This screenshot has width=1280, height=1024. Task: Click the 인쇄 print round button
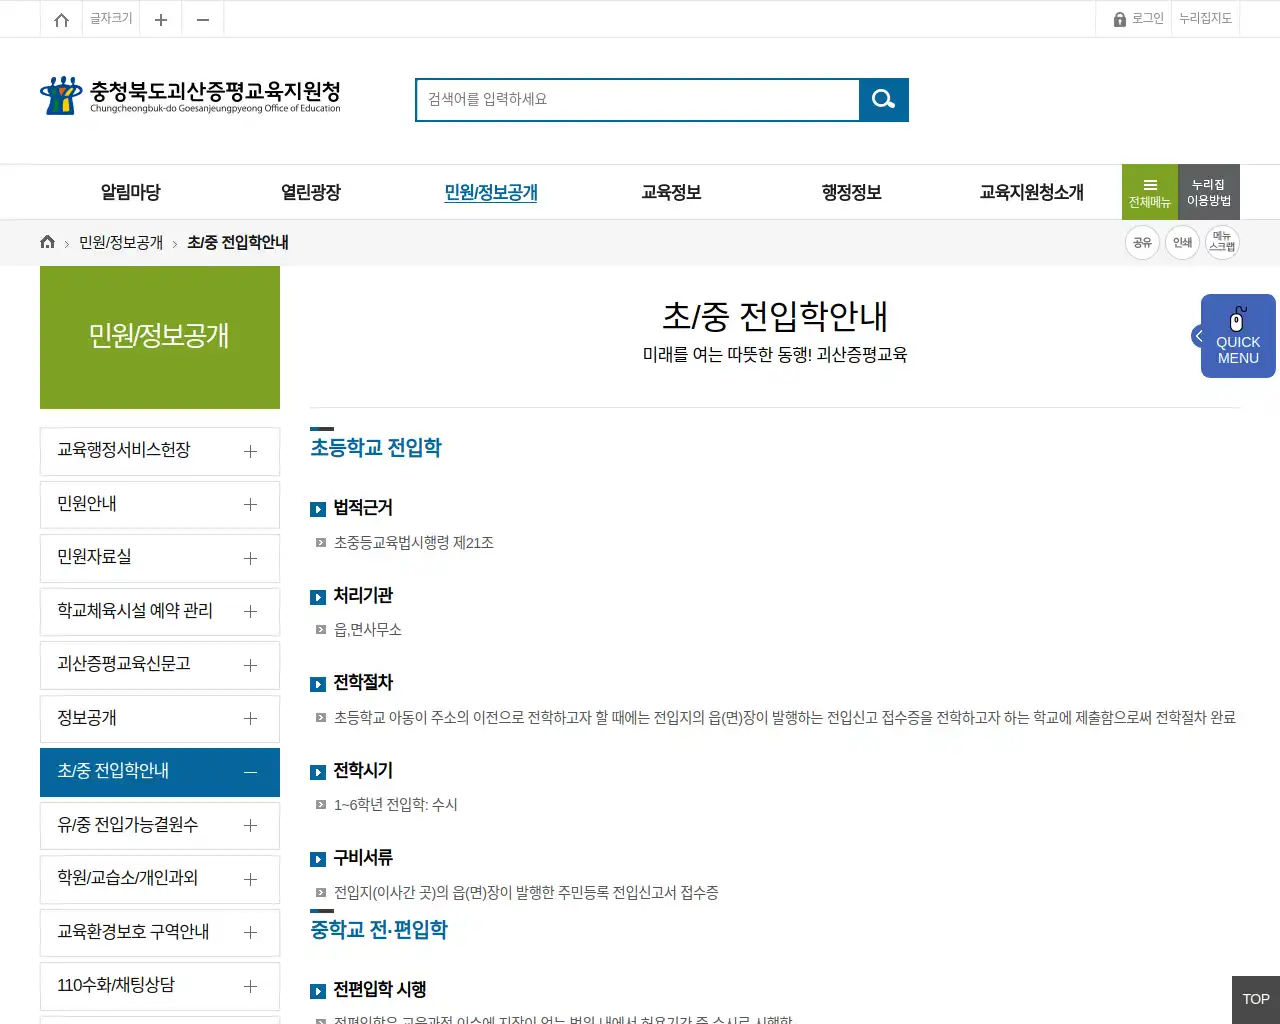tap(1182, 243)
